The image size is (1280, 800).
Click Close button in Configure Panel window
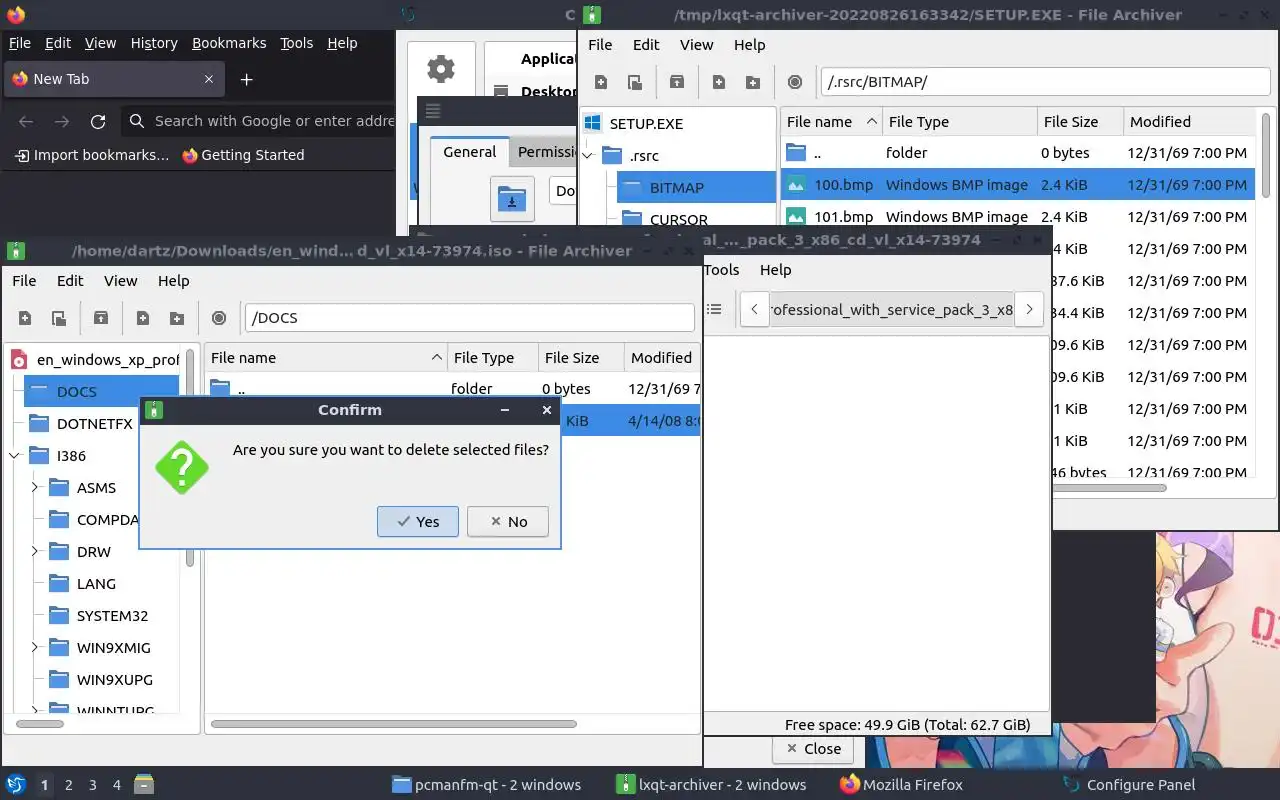click(x=814, y=748)
